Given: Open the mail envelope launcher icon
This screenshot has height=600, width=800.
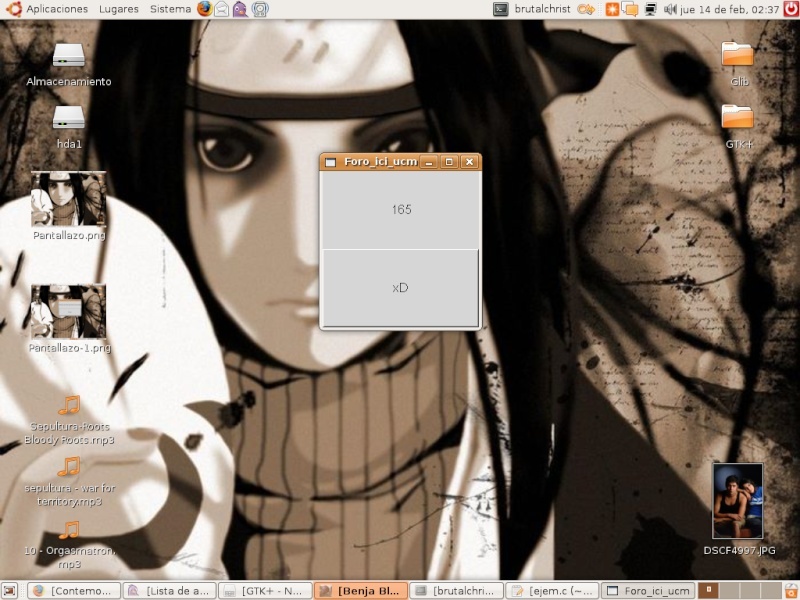Looking at the screenshot, I should [x=221, y=9].
